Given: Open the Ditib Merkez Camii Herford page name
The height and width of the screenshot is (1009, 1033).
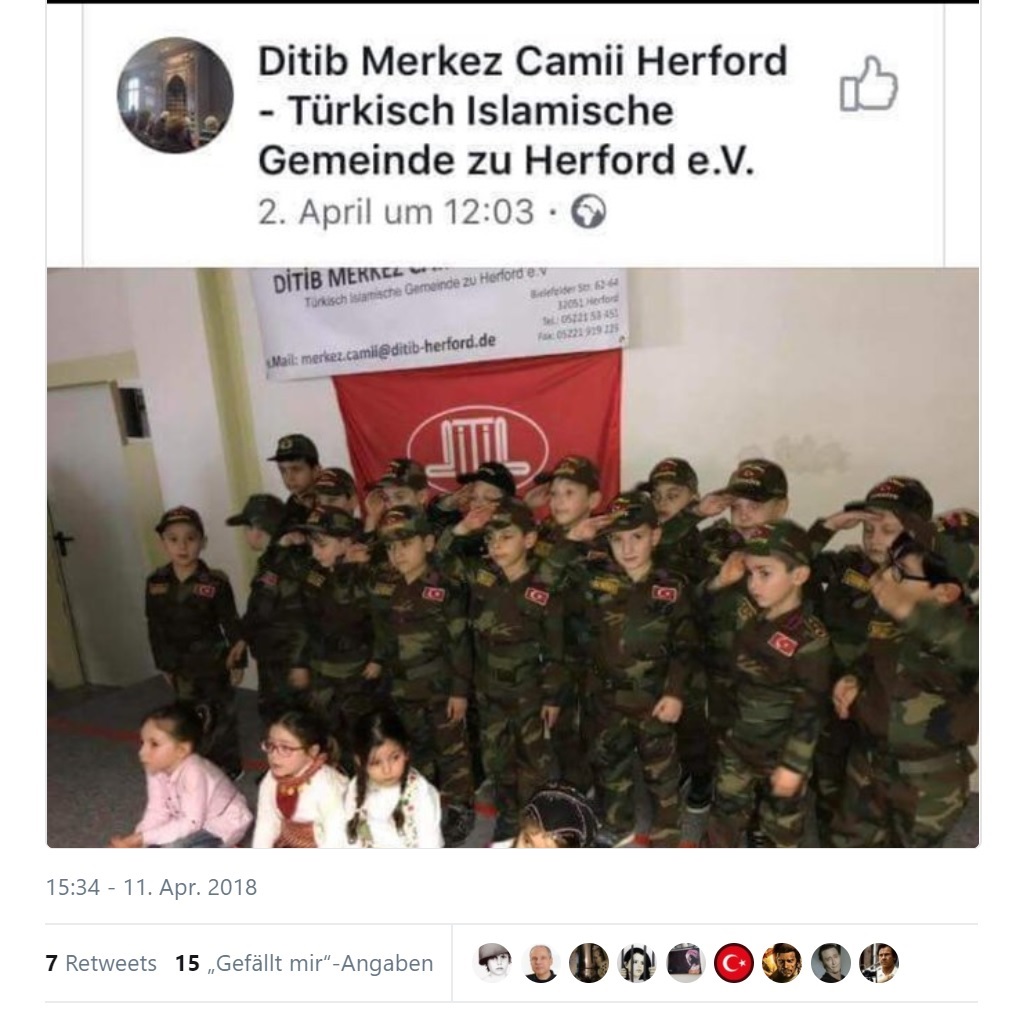Looking at the screenshot, I should point(522,110).
